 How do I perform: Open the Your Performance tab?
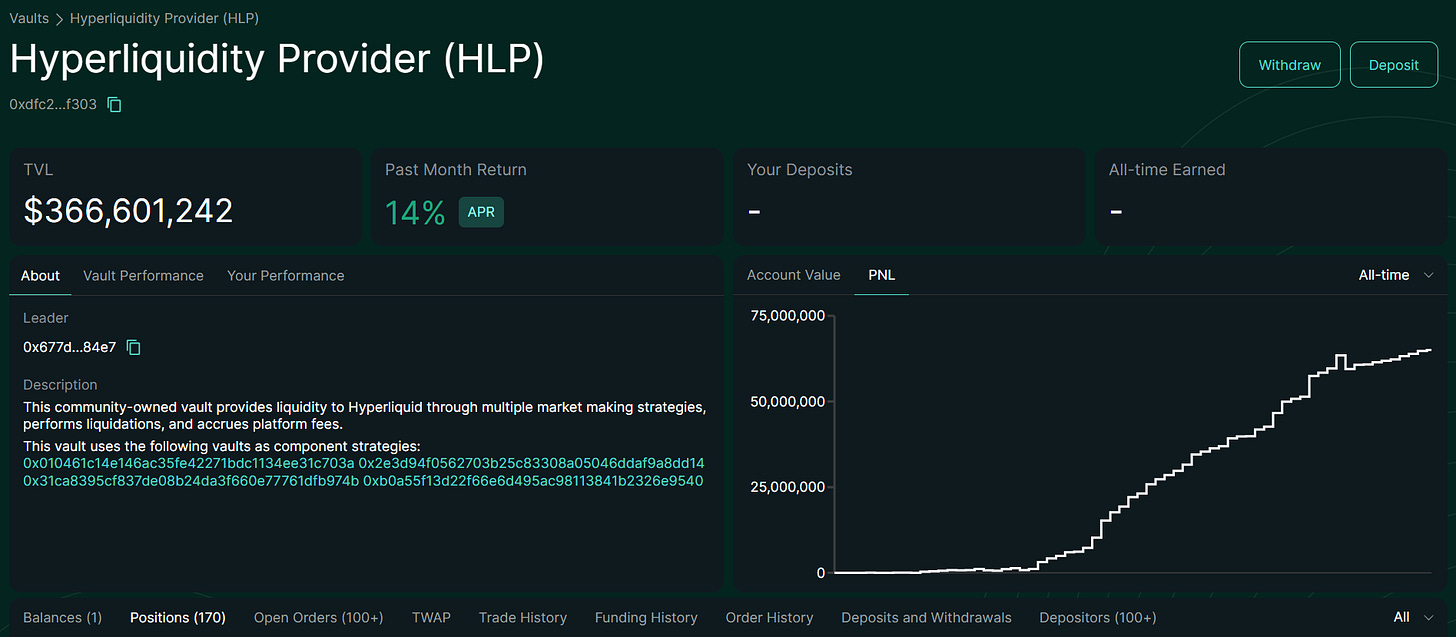point(285,275)
